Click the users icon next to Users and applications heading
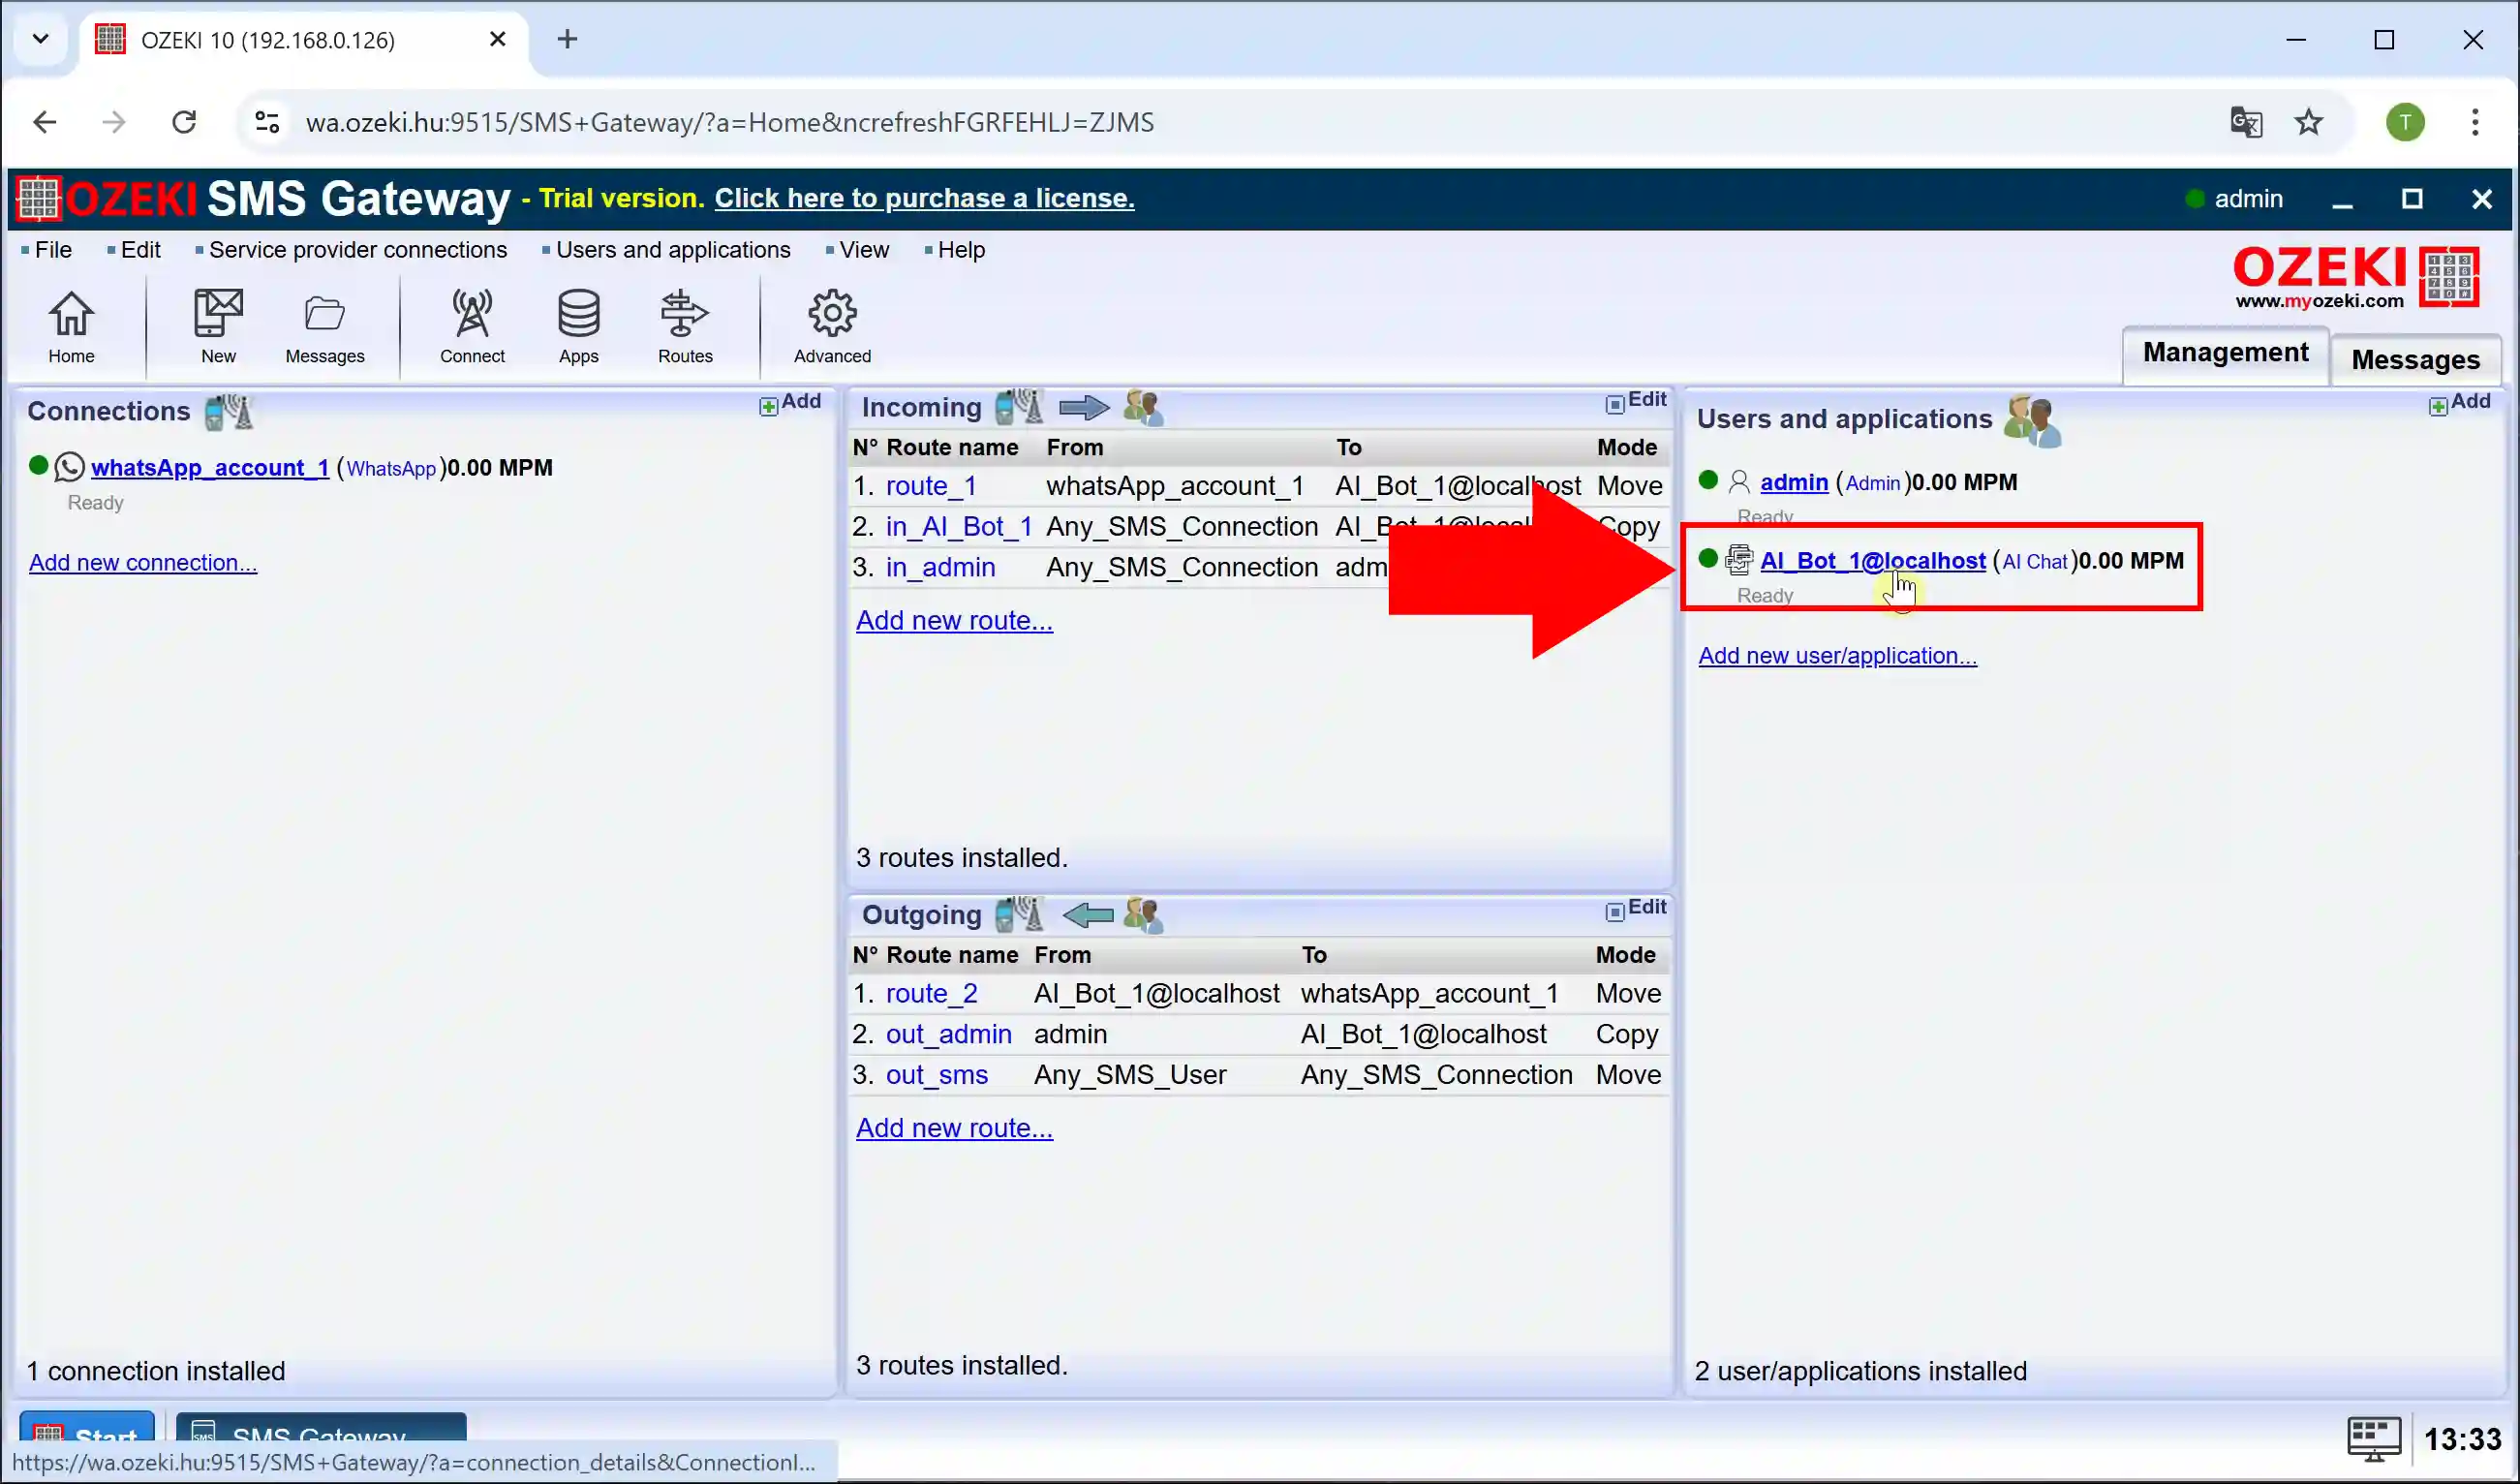This screenshot has width=2520, height=1484. point(2031,420)
